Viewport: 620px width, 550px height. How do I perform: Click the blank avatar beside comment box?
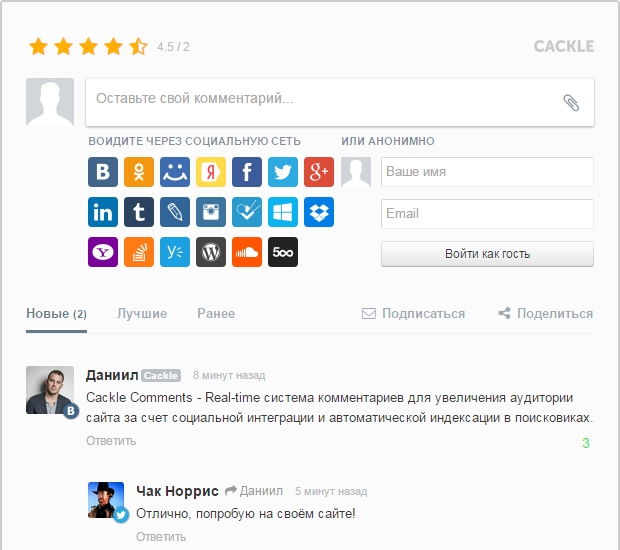[50, 102]
